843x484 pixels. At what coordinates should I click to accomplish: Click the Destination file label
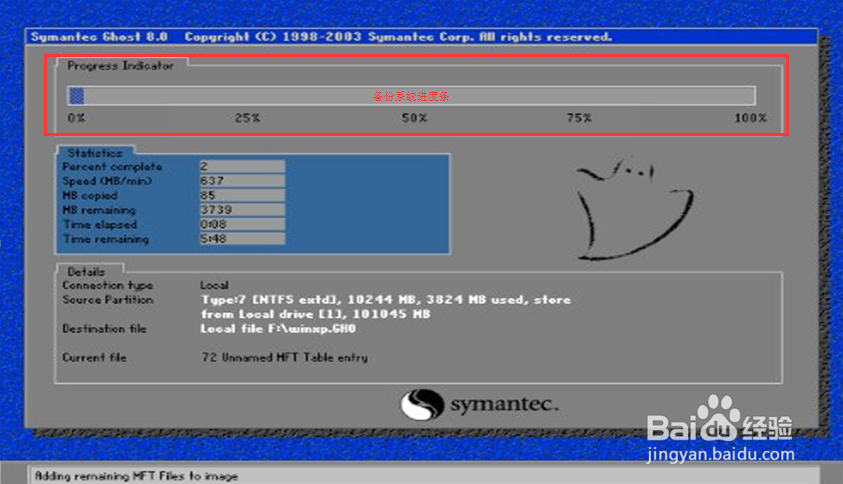coord(104,329)
